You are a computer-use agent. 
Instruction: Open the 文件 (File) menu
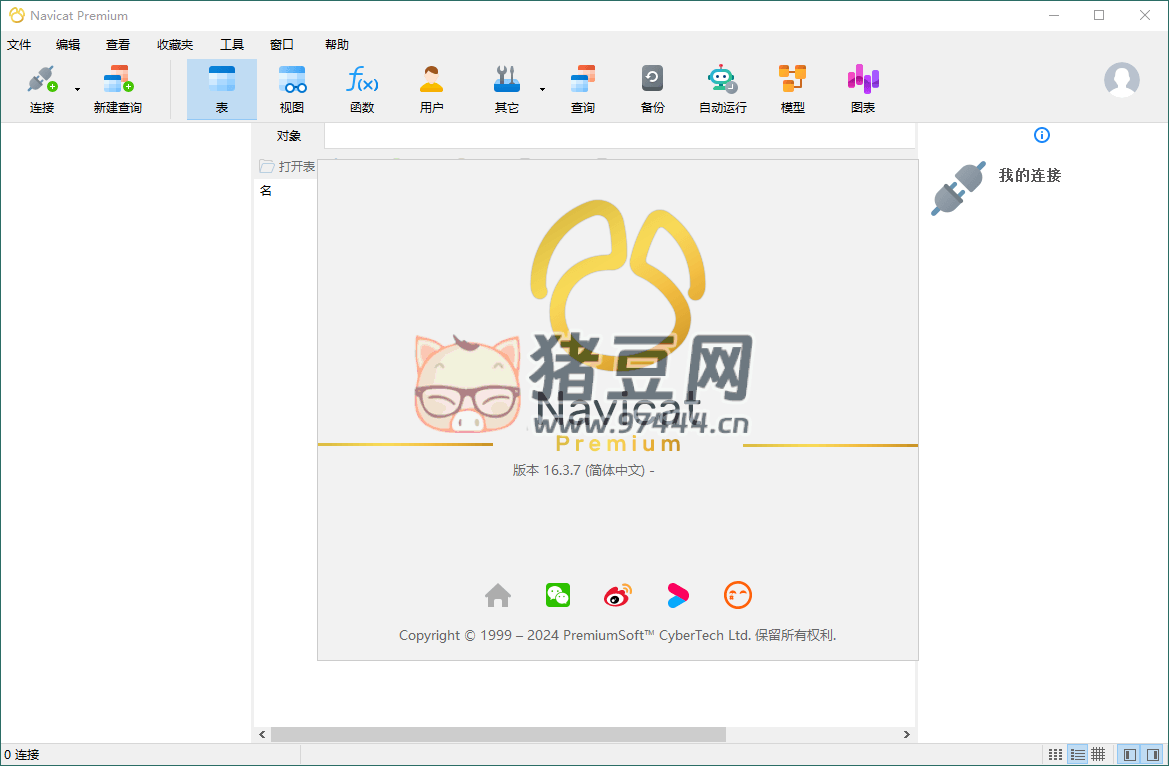(x=19, y=45)
